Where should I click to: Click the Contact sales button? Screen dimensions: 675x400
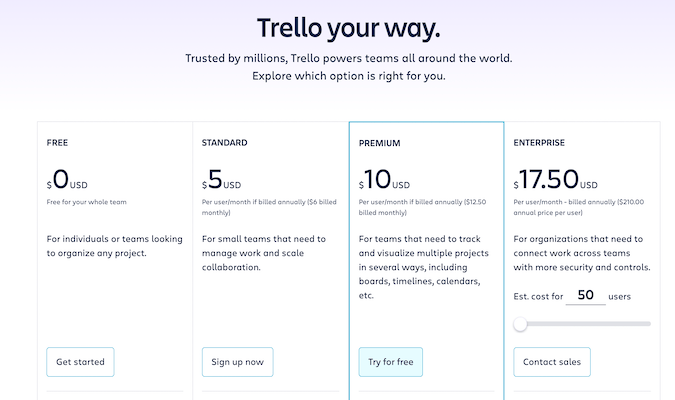pyautogui.click(x=552, y=362)
